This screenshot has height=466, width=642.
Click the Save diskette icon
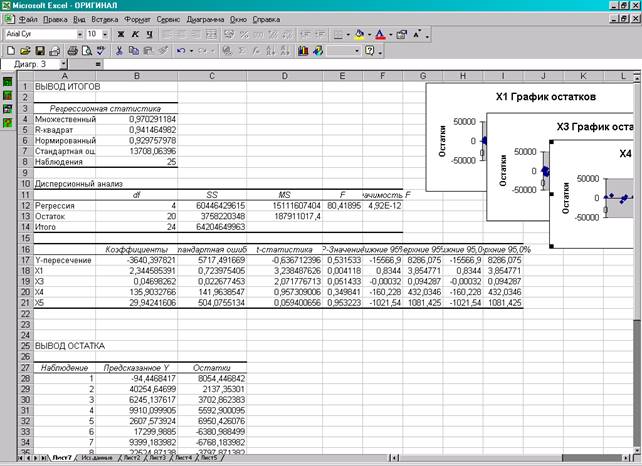point(40,50)
